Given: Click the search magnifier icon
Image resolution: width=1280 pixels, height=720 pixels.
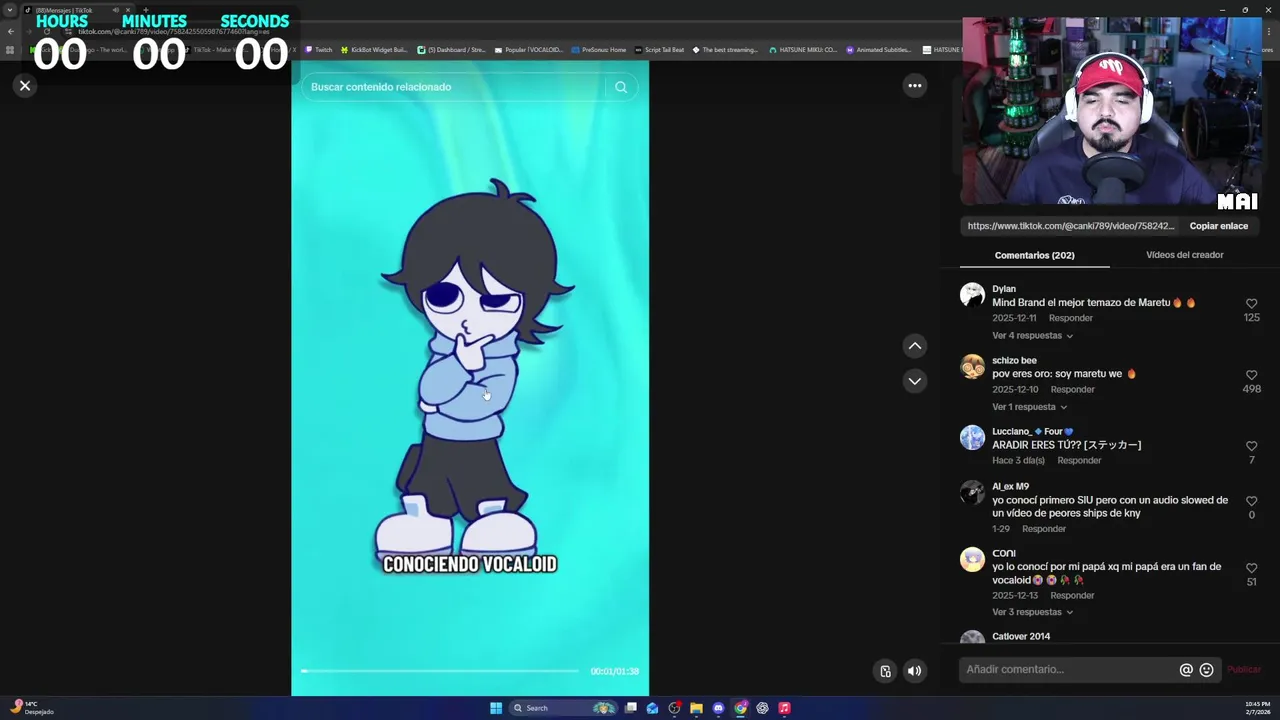Looking at the screenshot, I should 621,87.
